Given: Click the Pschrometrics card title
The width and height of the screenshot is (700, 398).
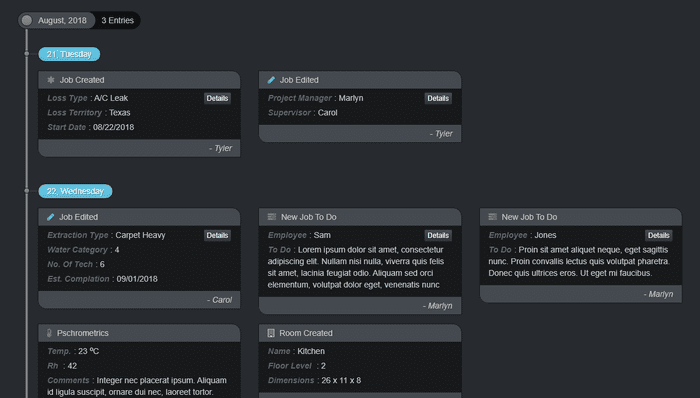Looking at the screenshot, I should (83, 333).
